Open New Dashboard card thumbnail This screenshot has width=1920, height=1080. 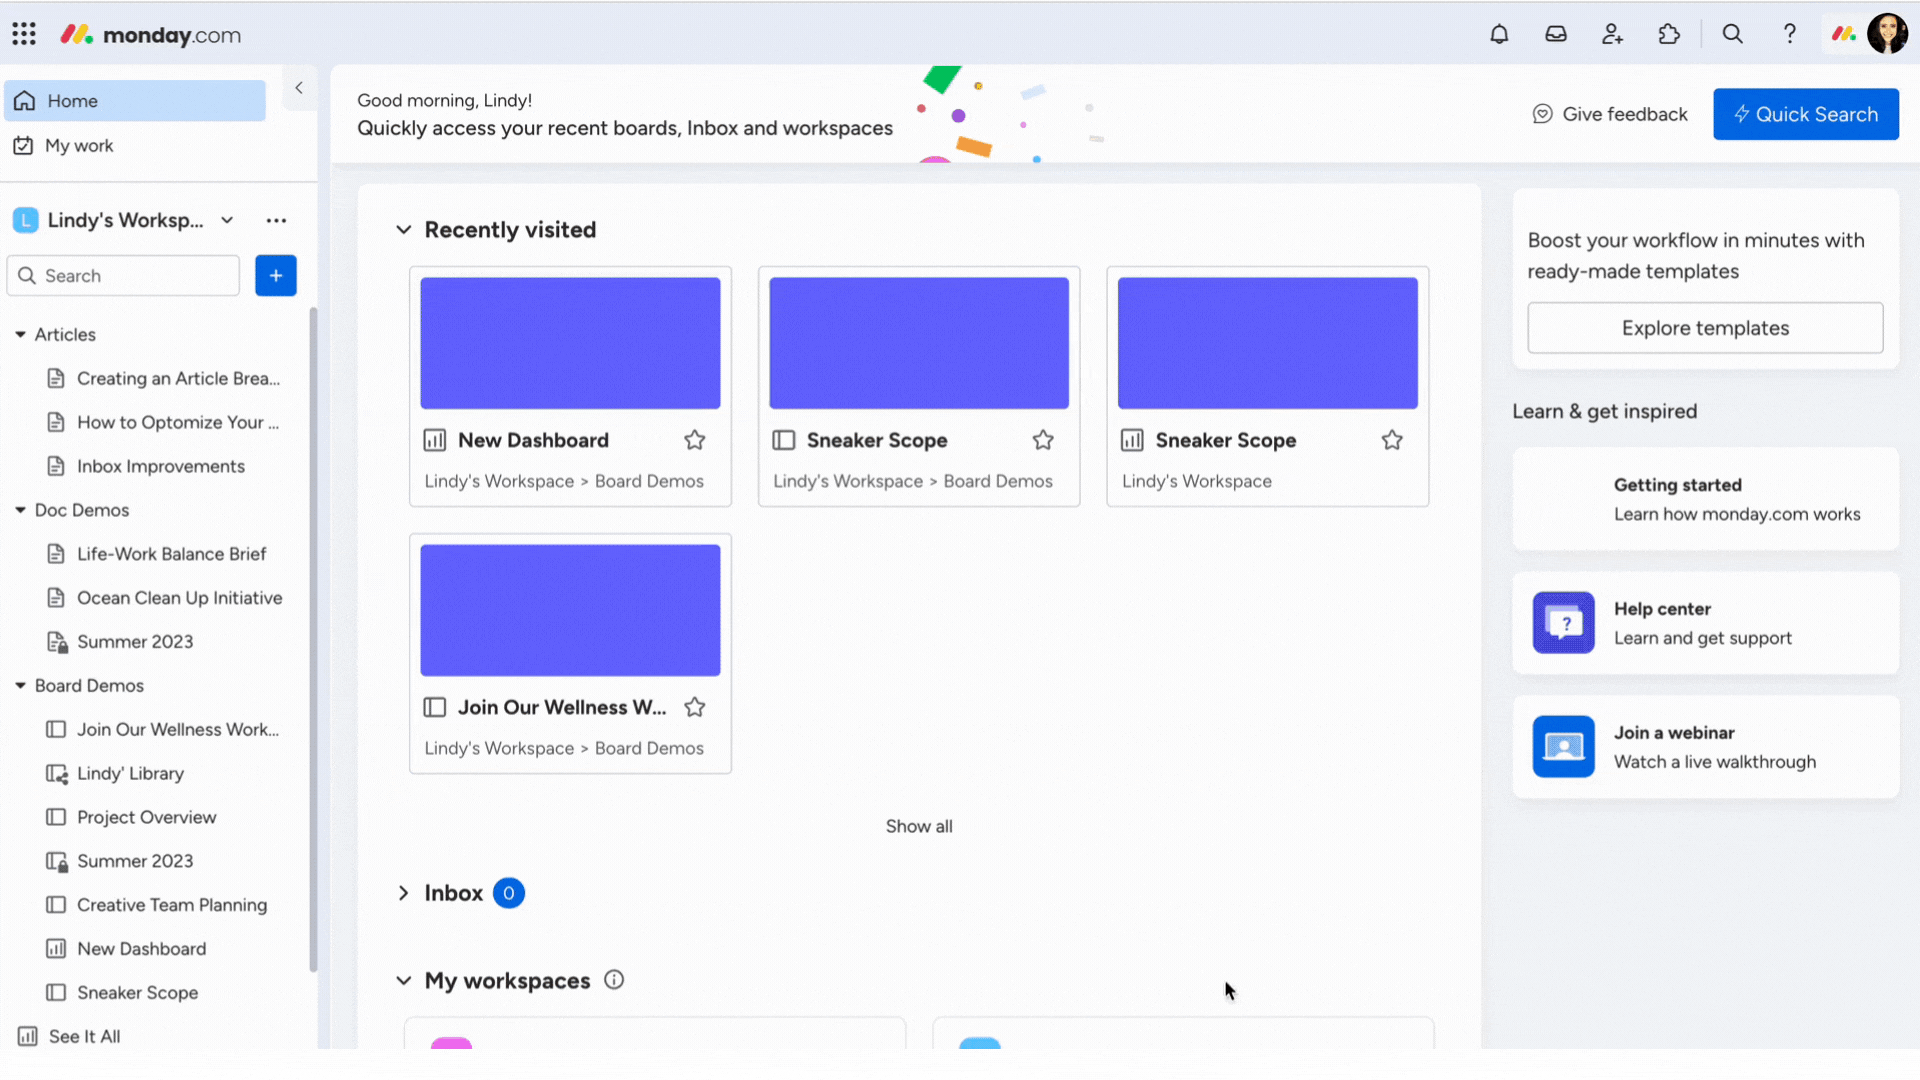[x=570, y=343]
